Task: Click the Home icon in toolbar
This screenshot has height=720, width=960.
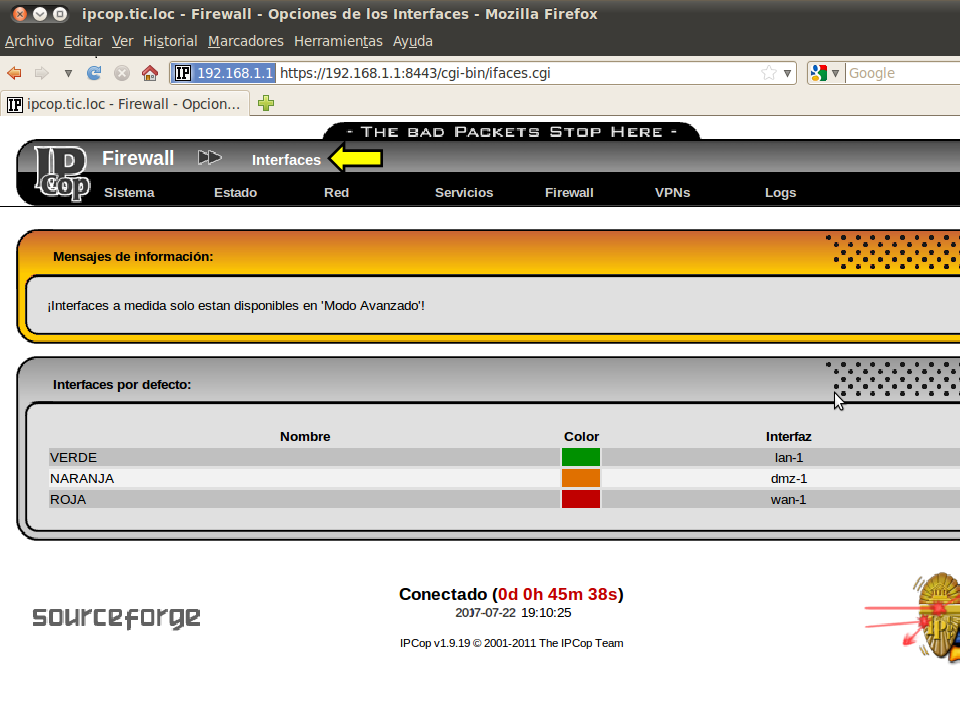Action: [x=150, y=73]
